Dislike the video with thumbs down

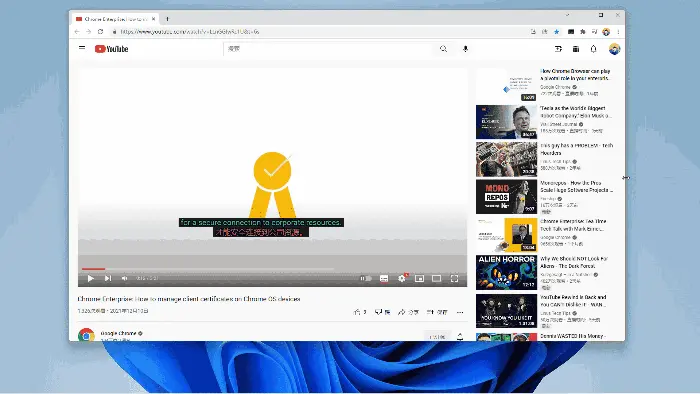pyautogui.click(x=382, y=312)
